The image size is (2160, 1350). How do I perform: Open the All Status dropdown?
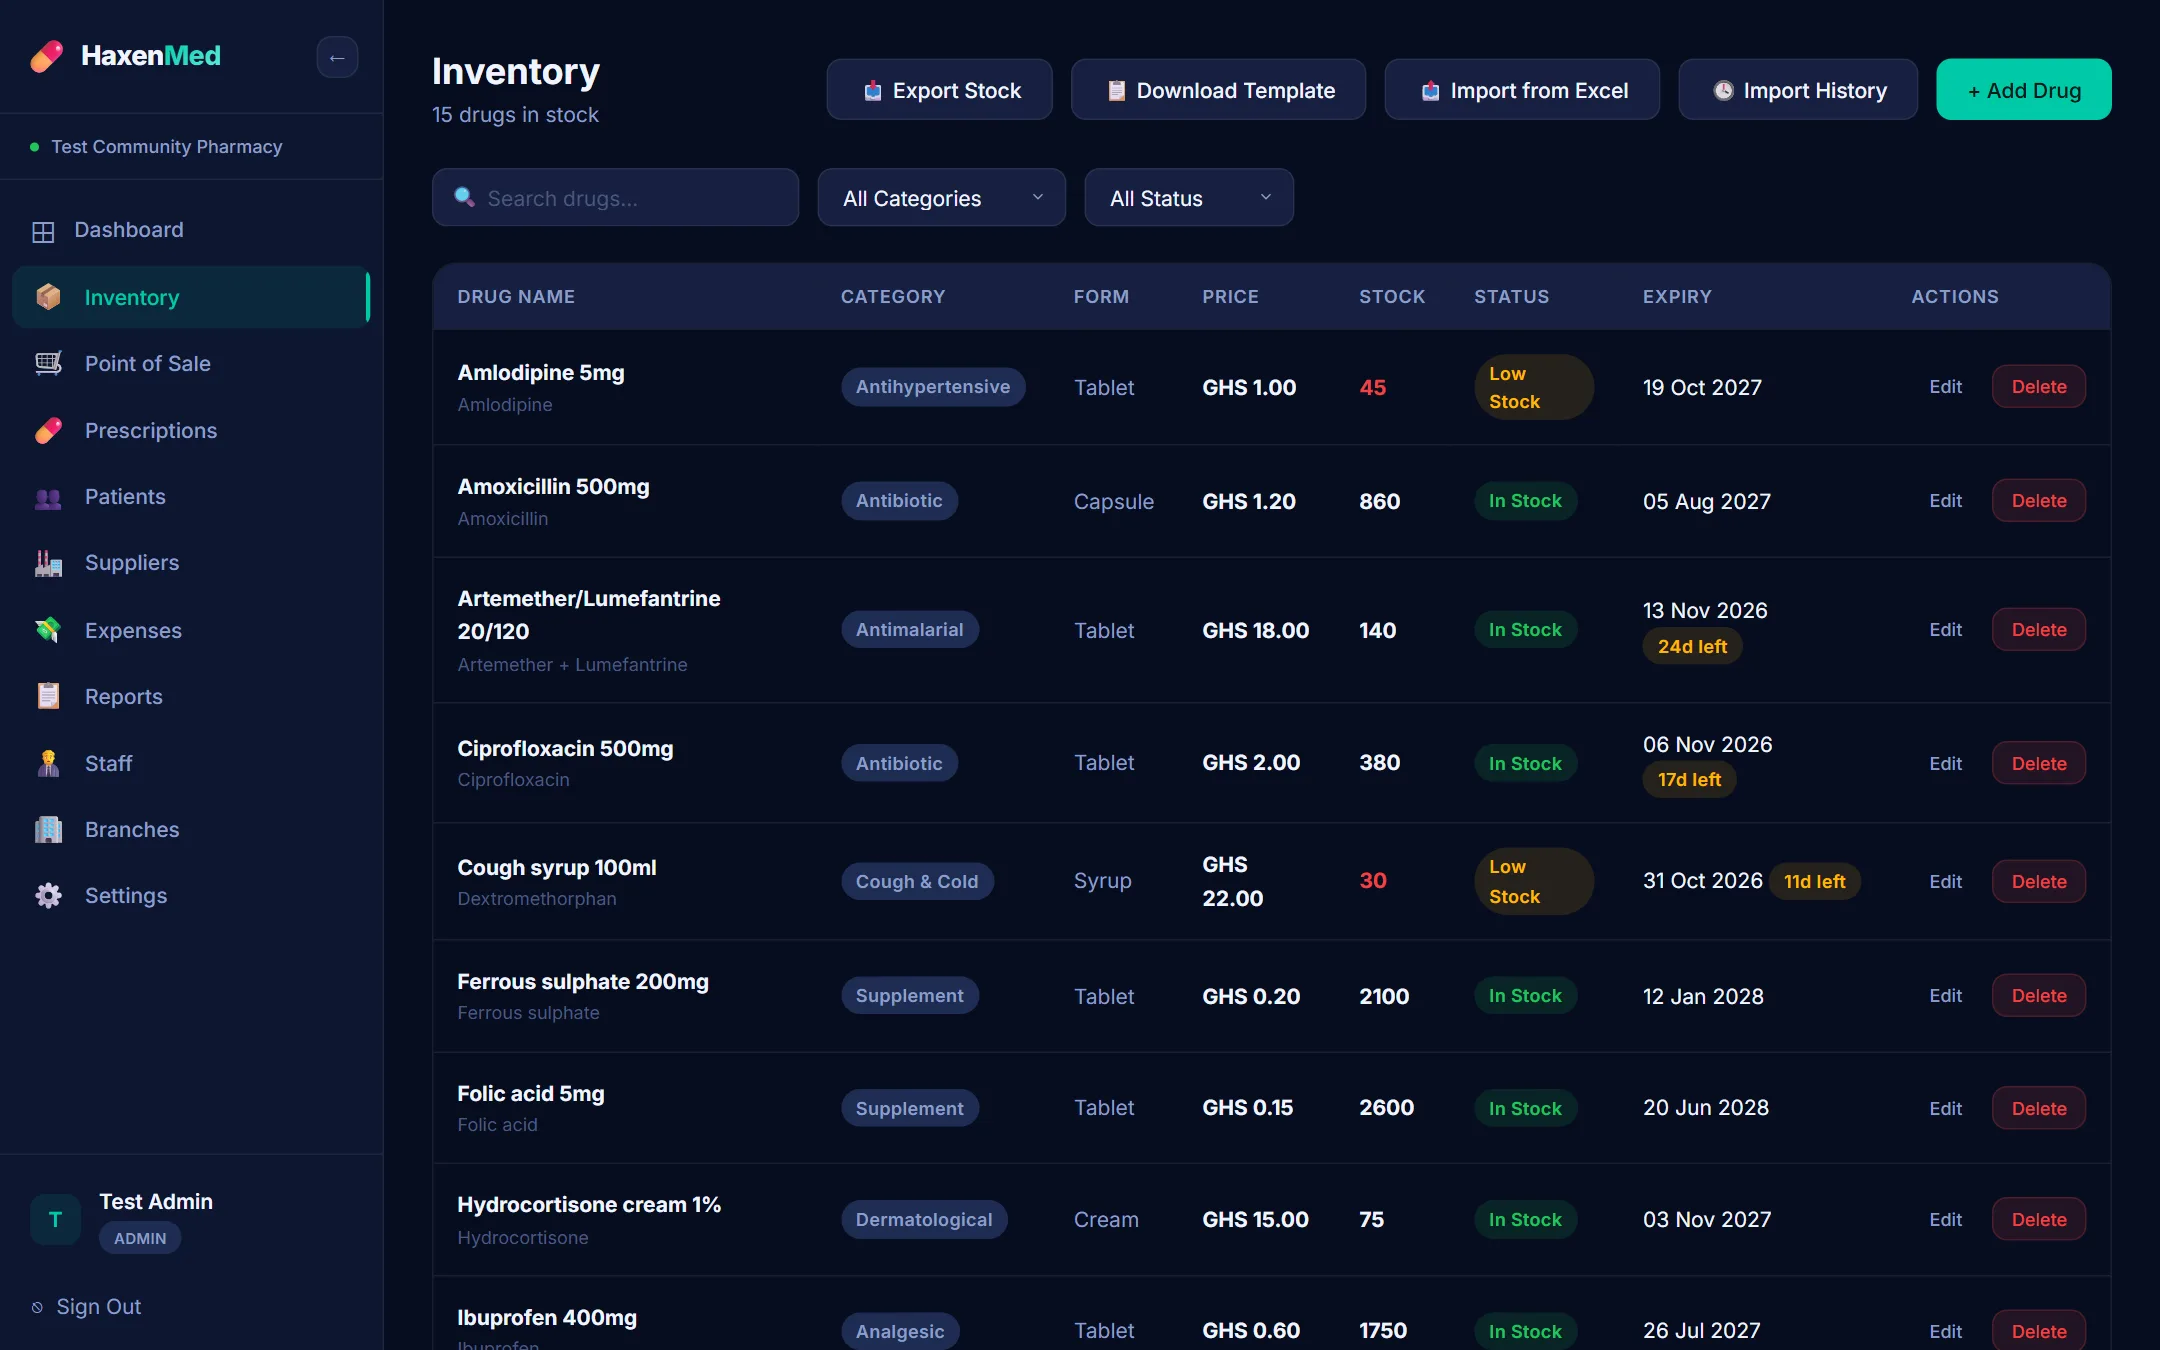[1188, 198]
